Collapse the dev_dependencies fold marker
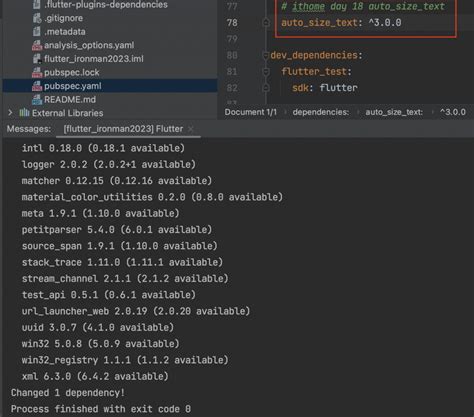474x417 pixels. pos(266,55)
